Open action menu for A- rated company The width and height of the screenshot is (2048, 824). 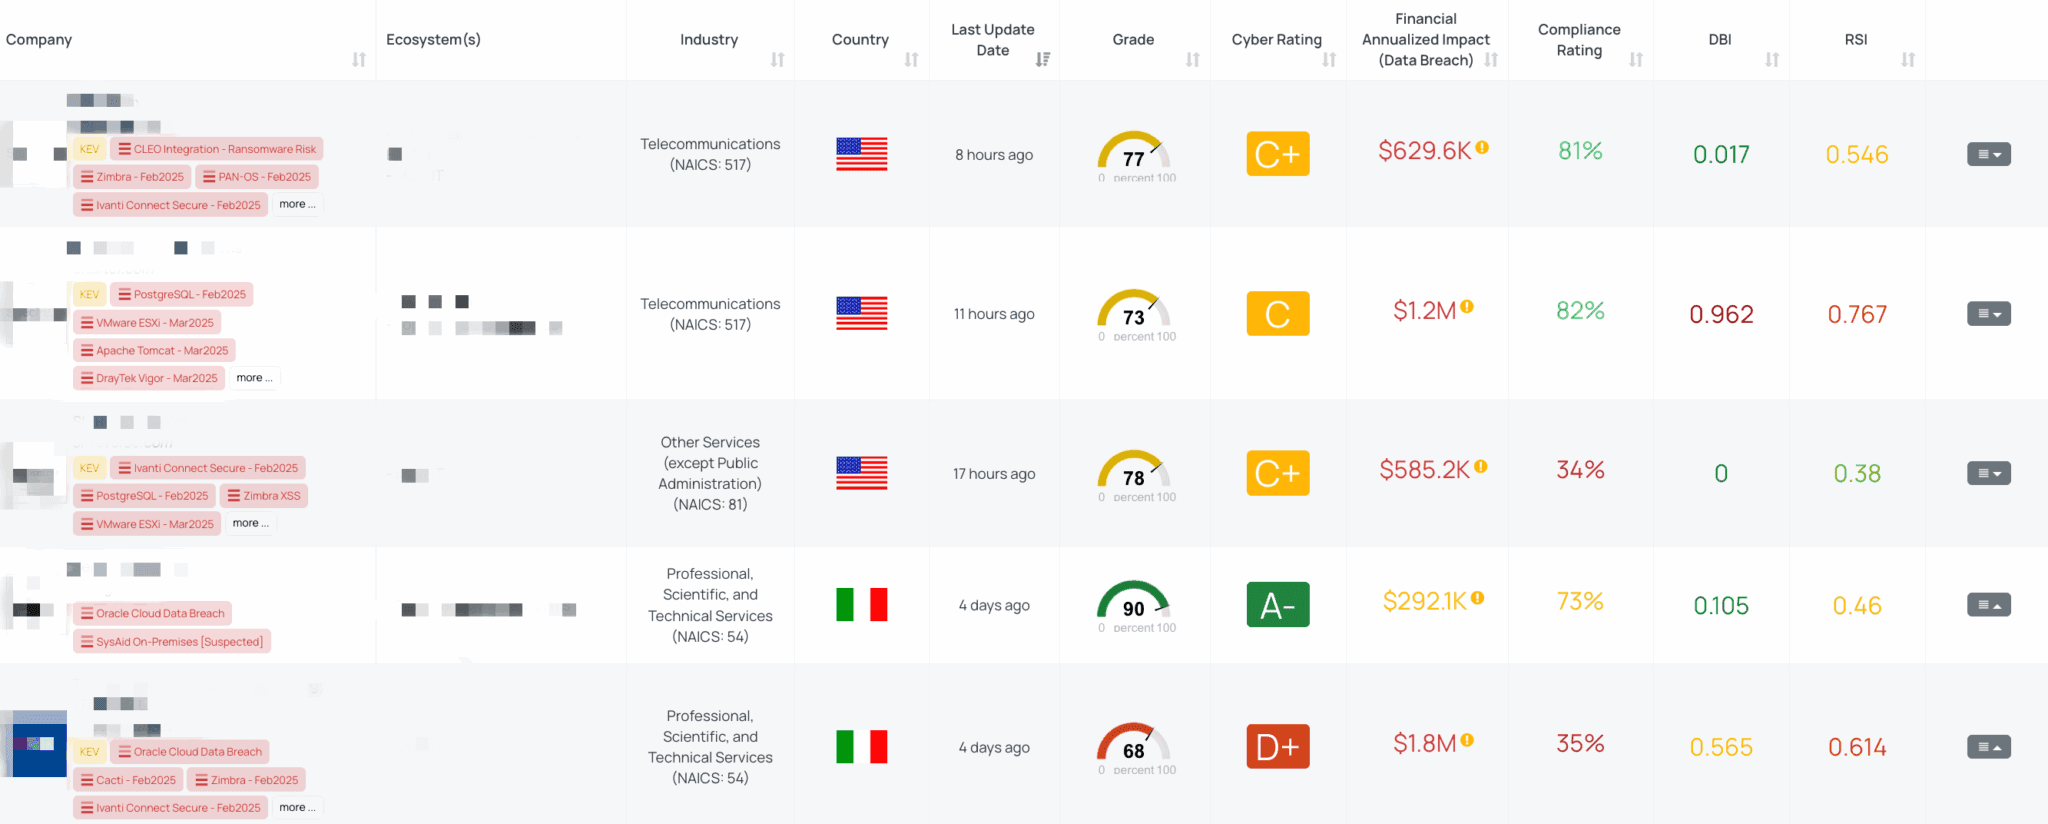(1988, 605)
